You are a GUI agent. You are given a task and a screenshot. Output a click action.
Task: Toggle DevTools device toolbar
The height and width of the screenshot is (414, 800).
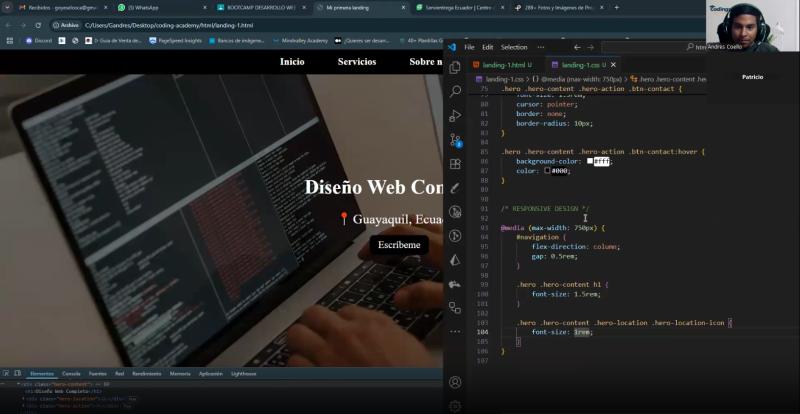(x=17, y=373)
